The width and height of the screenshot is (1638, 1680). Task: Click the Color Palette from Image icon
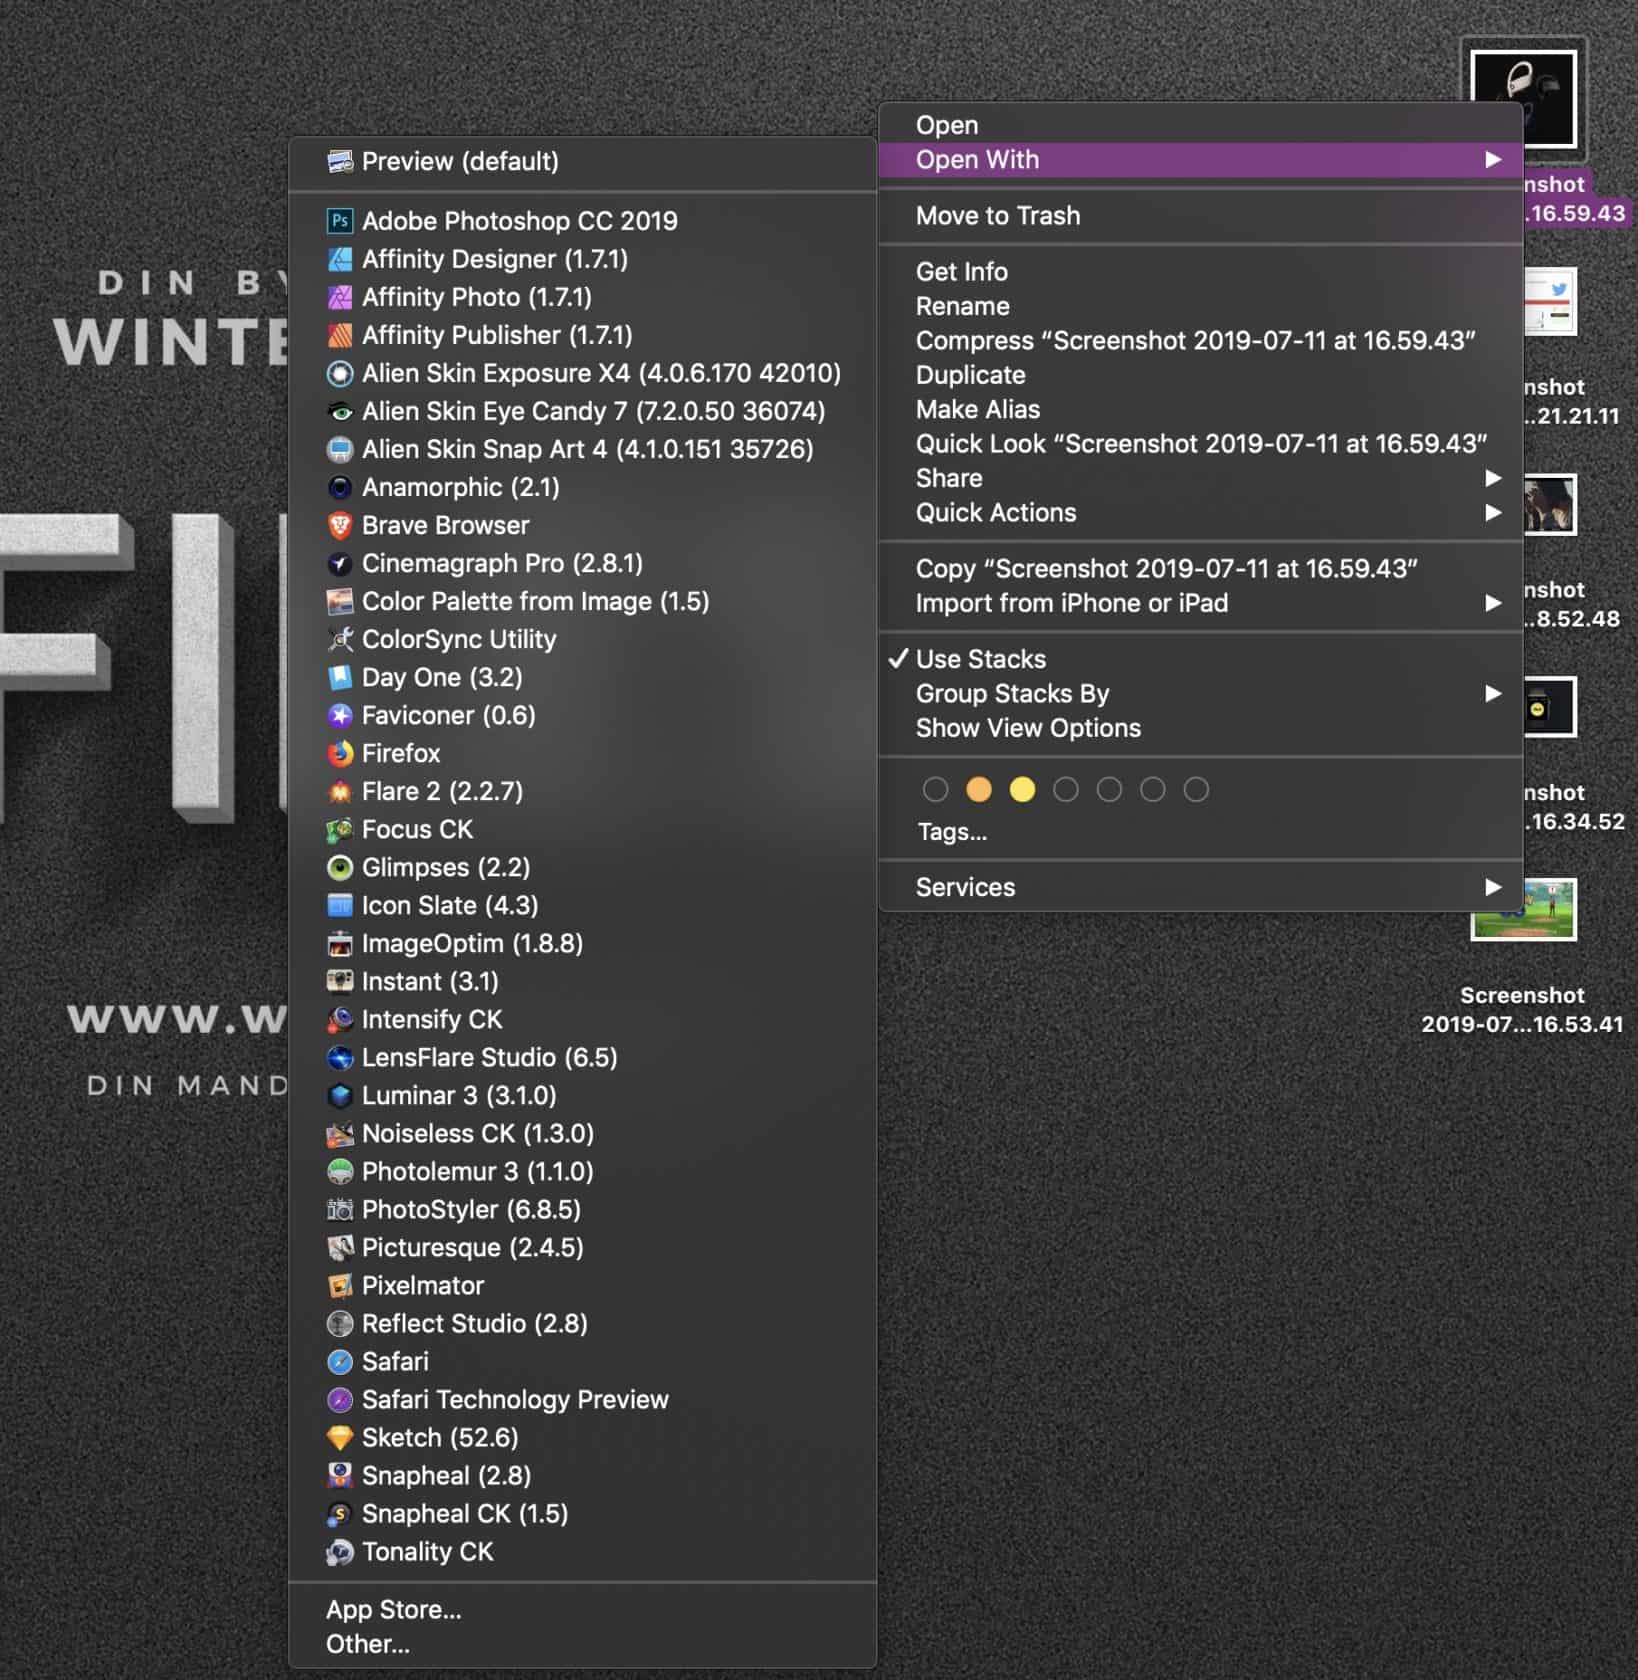[340, 601]
